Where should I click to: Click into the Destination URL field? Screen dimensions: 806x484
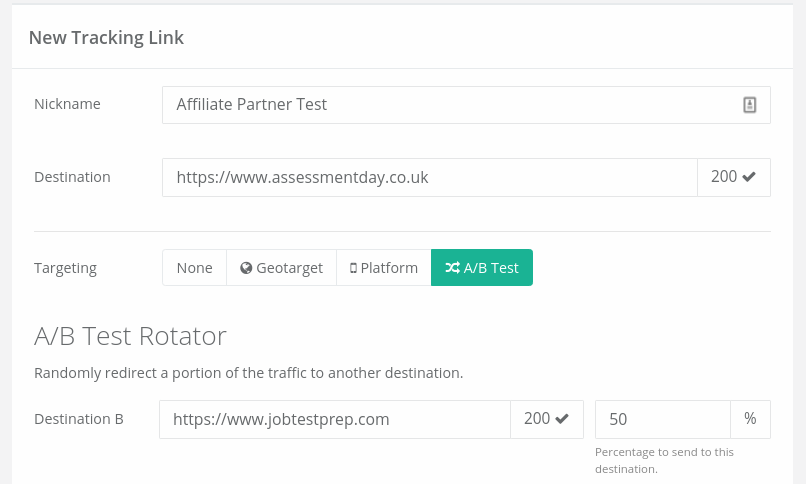[430, 177]
